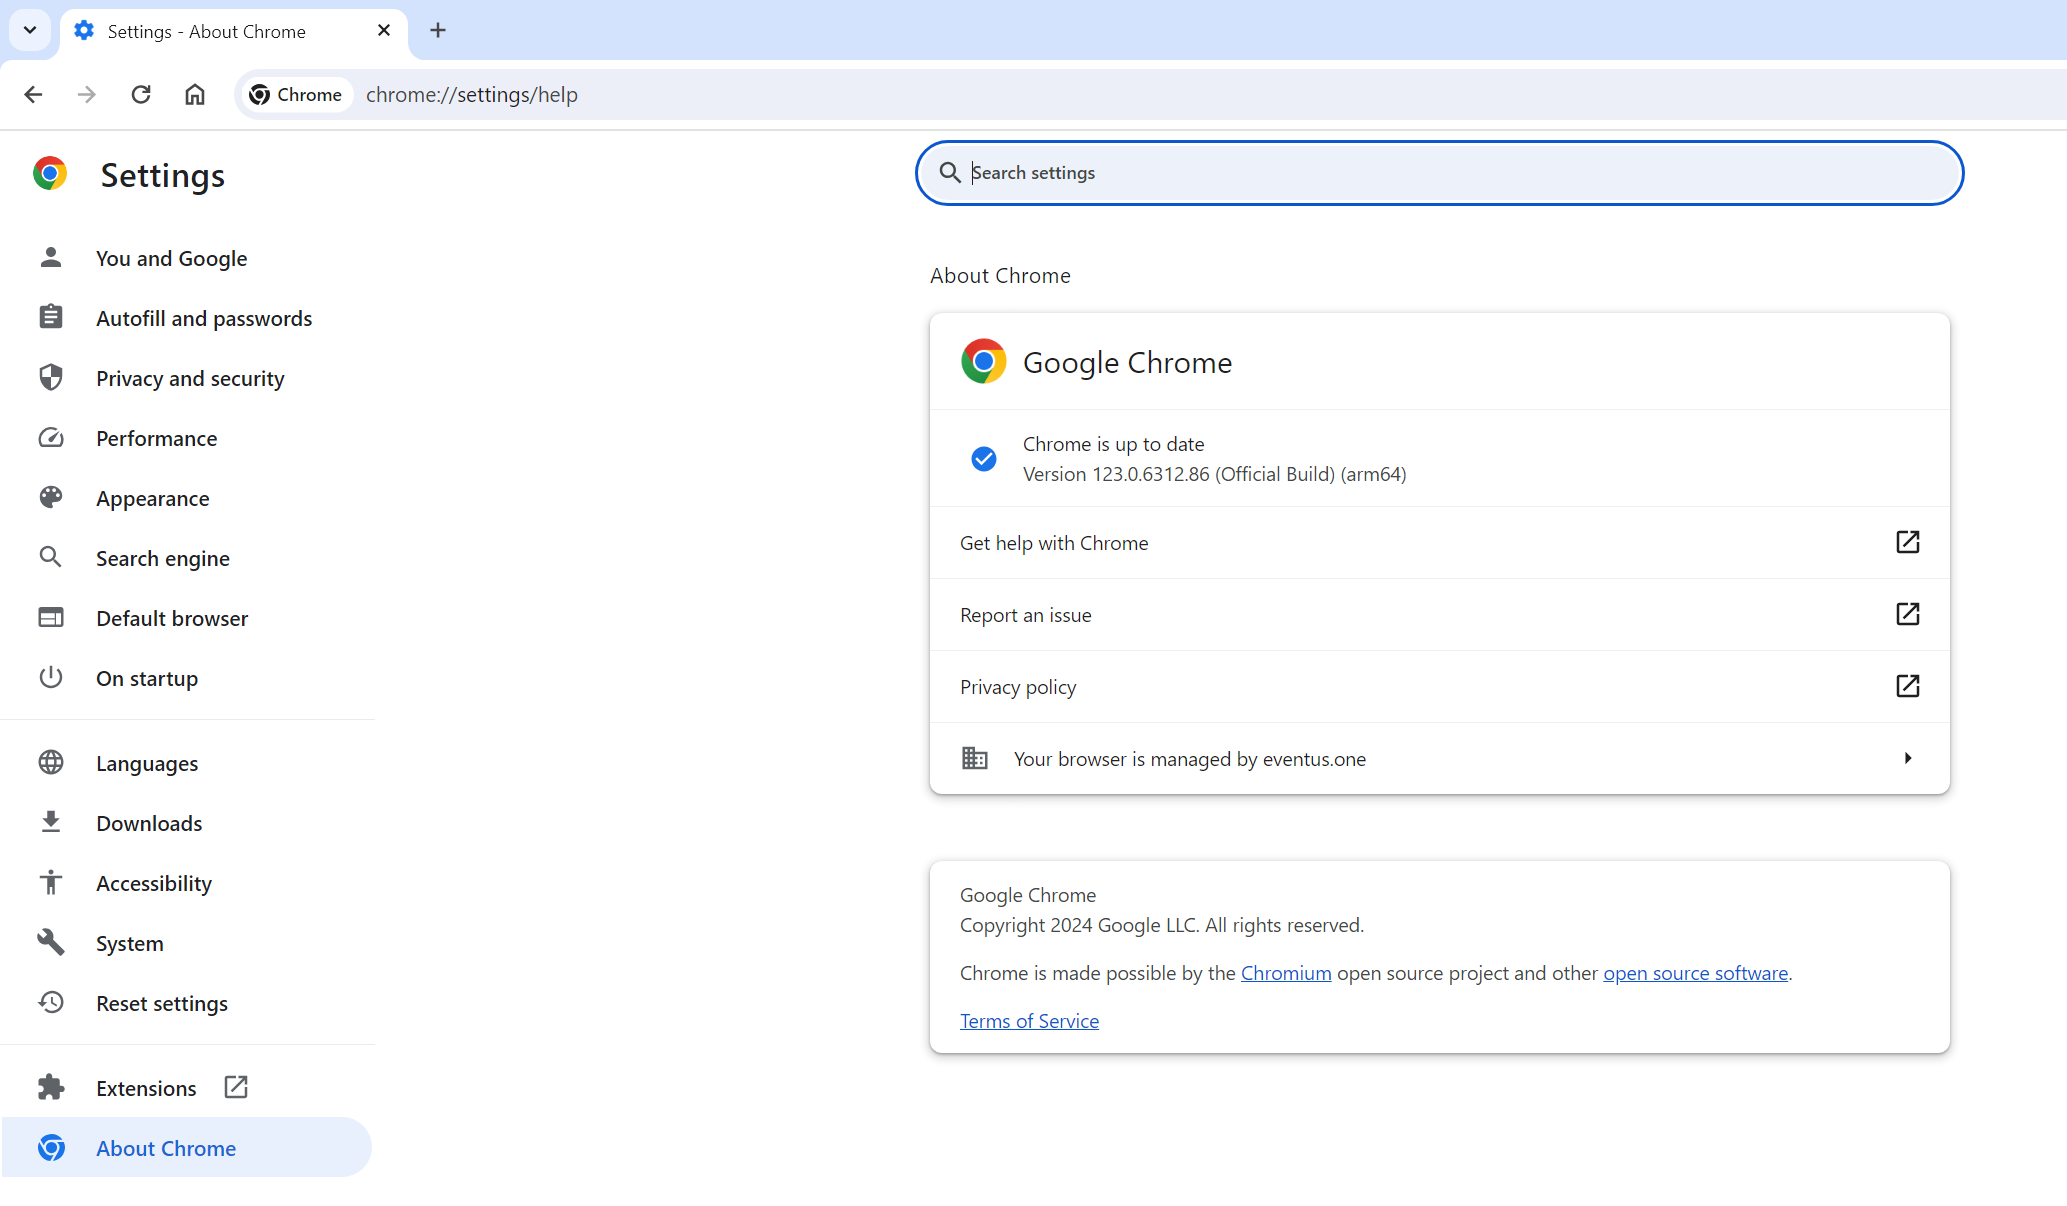Expand Your browser is managed by eventus.one
Image resolution: width=2067 pixels, height=1206 pixels.
coord(1908,758)
